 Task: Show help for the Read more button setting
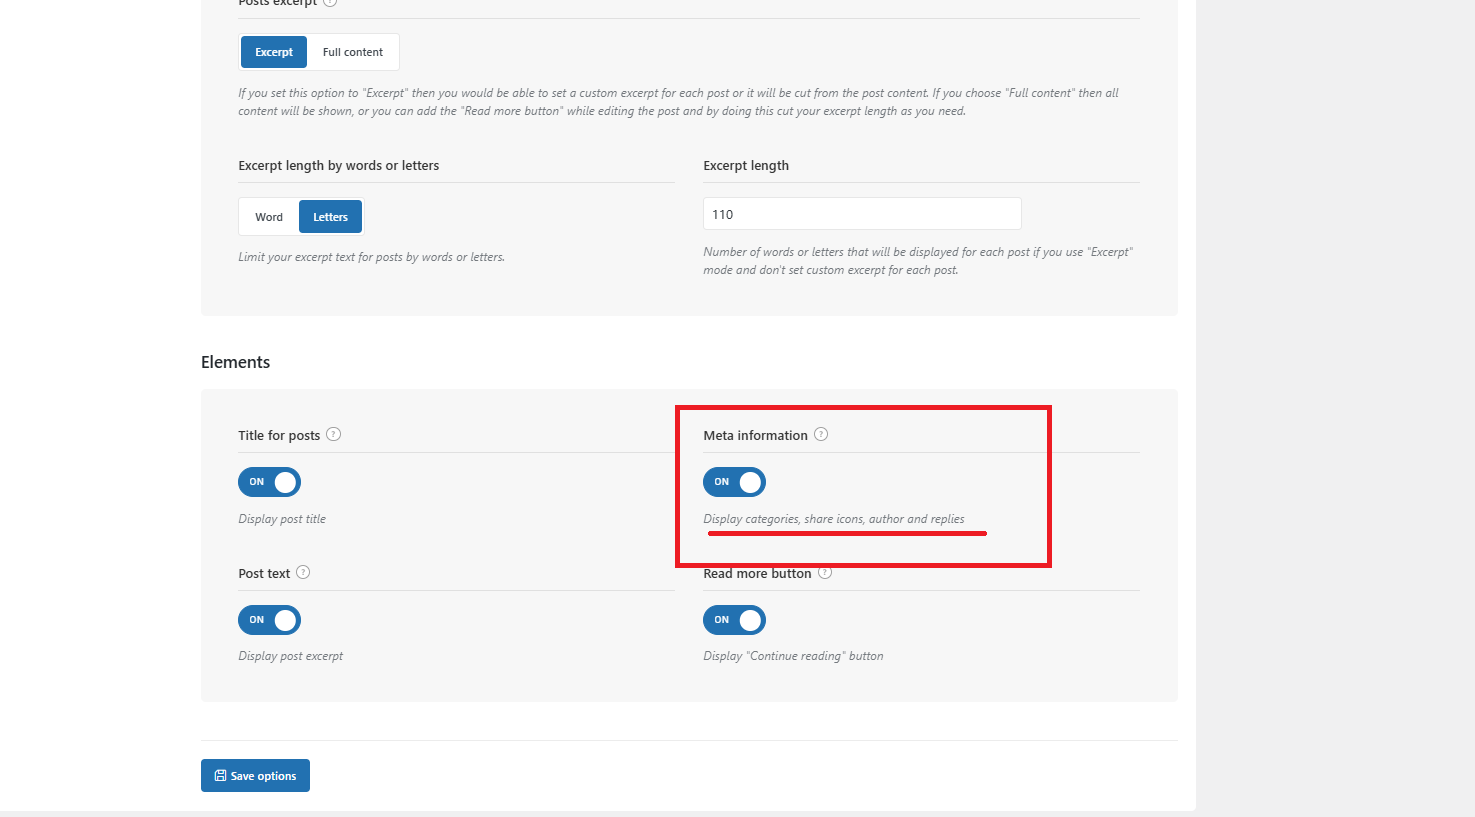pyautogui.click(x=825, y=572)
